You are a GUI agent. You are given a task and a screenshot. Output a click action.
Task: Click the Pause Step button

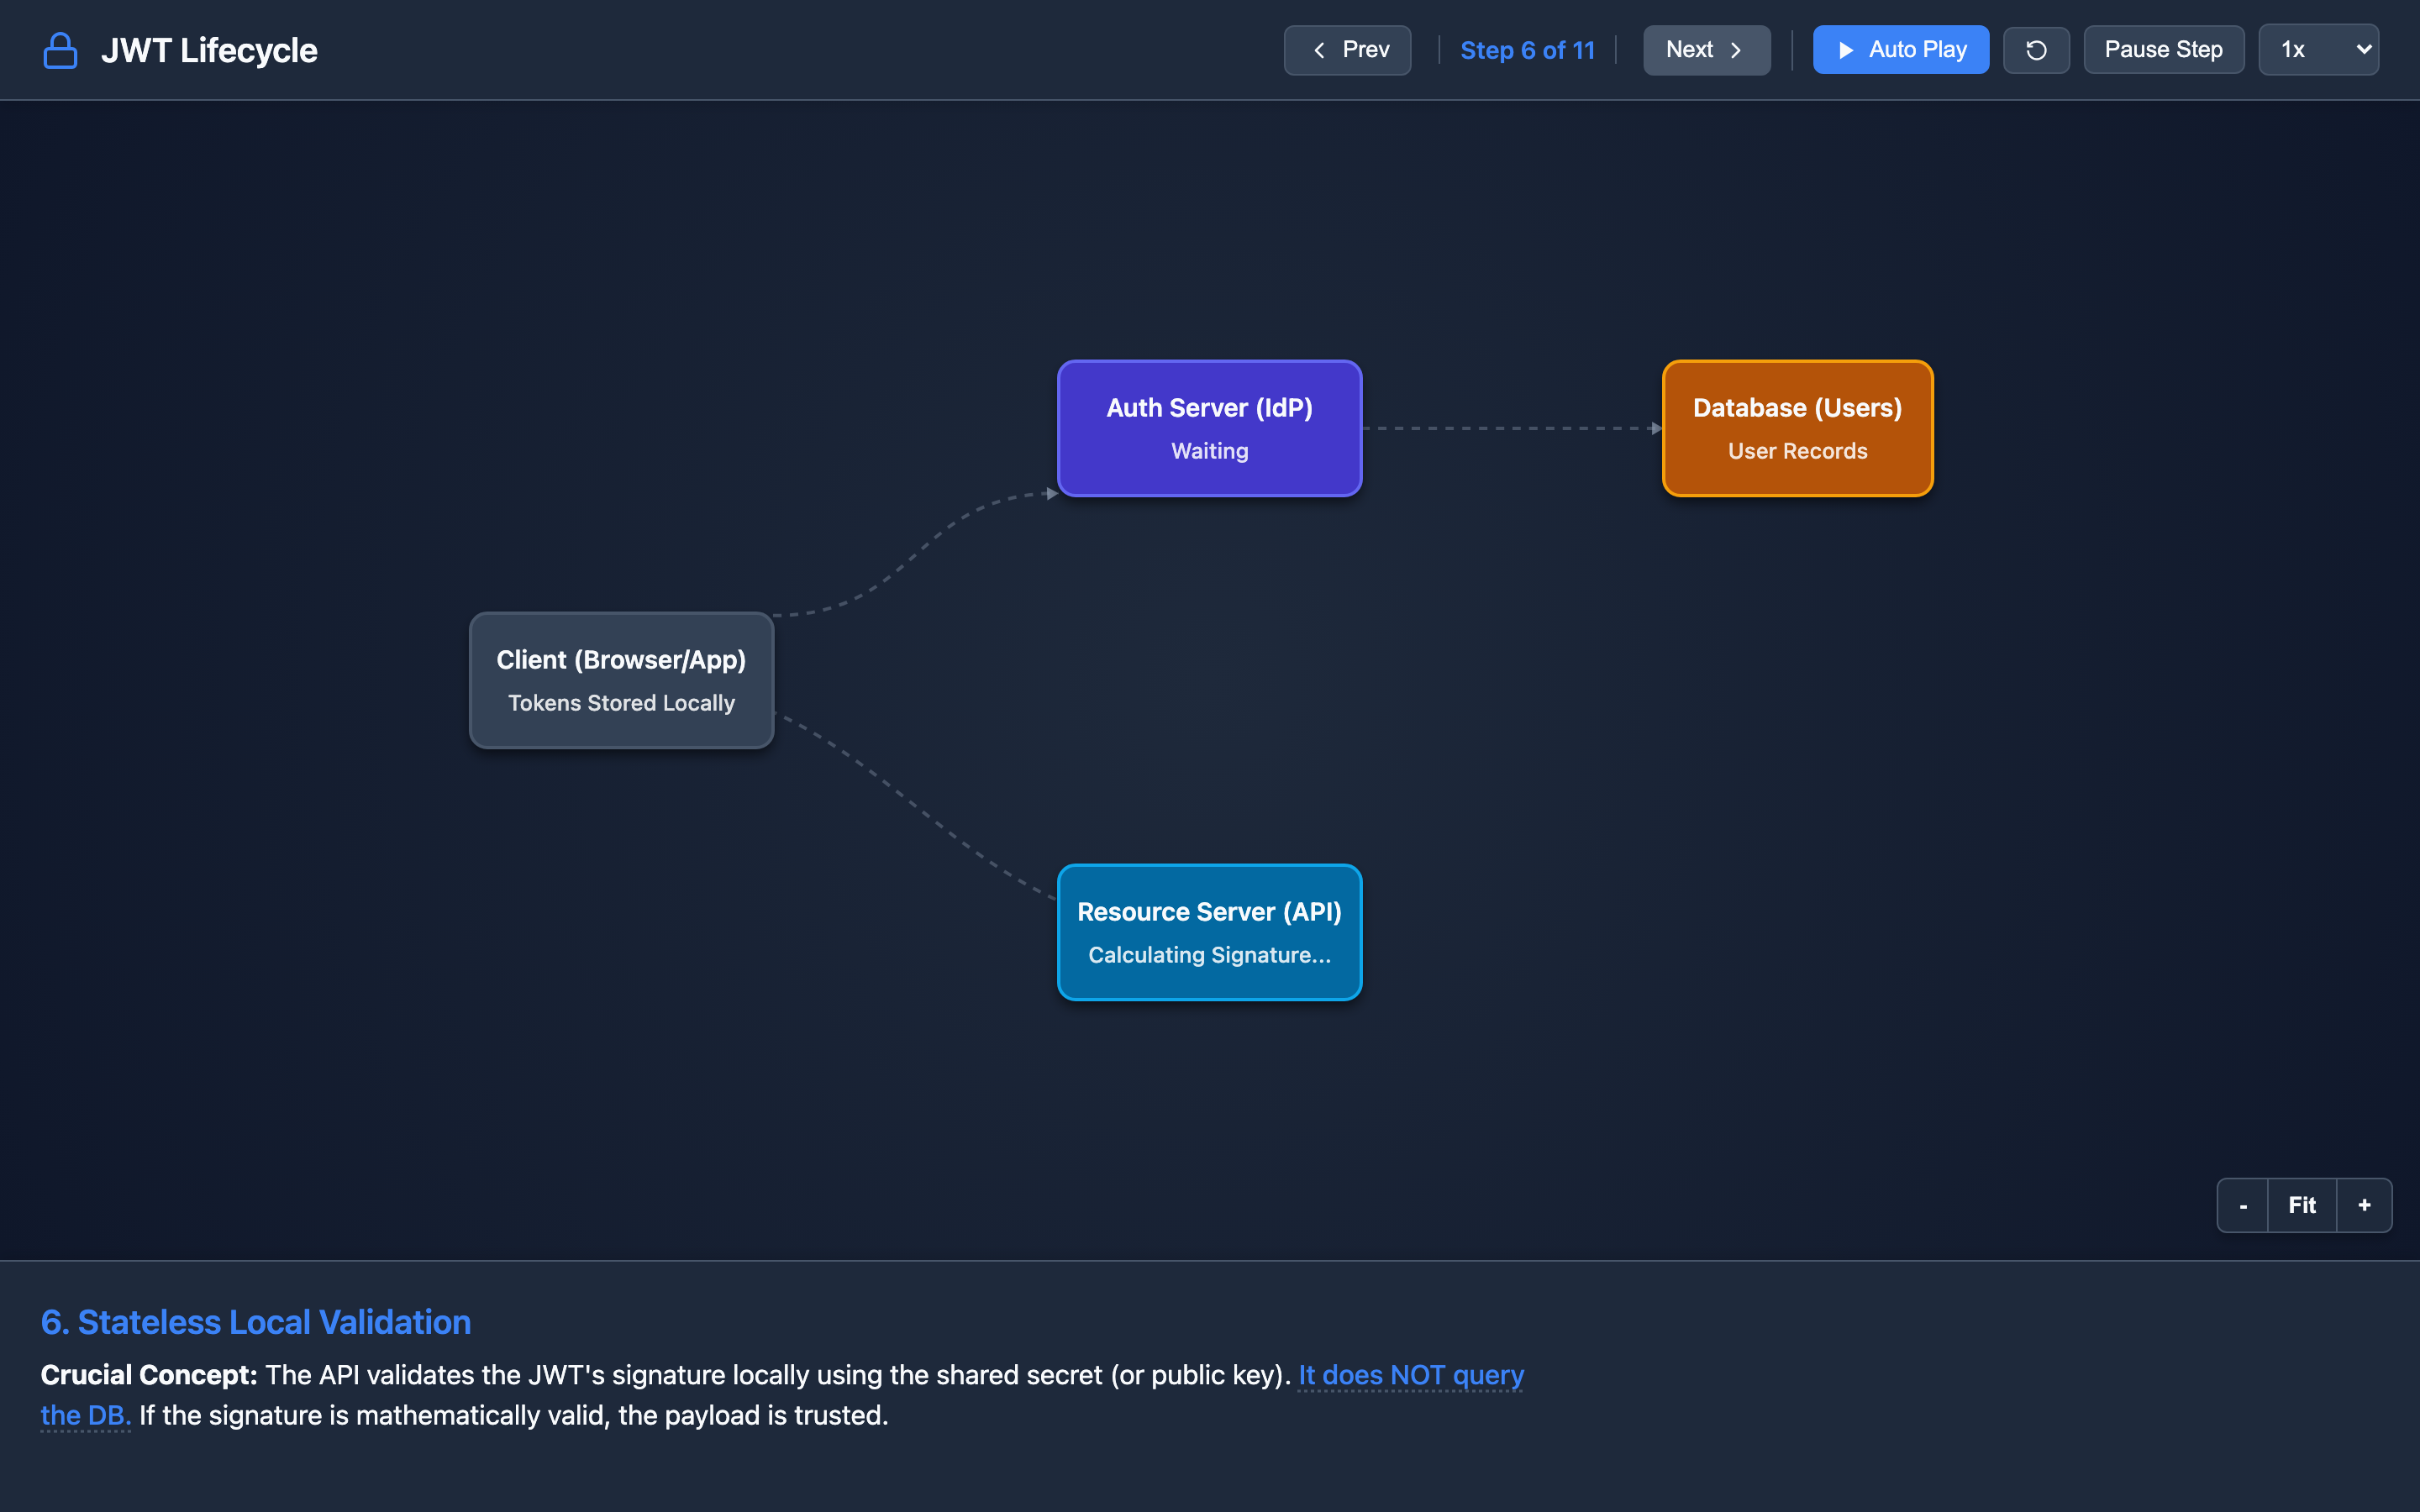[2163, 50]
